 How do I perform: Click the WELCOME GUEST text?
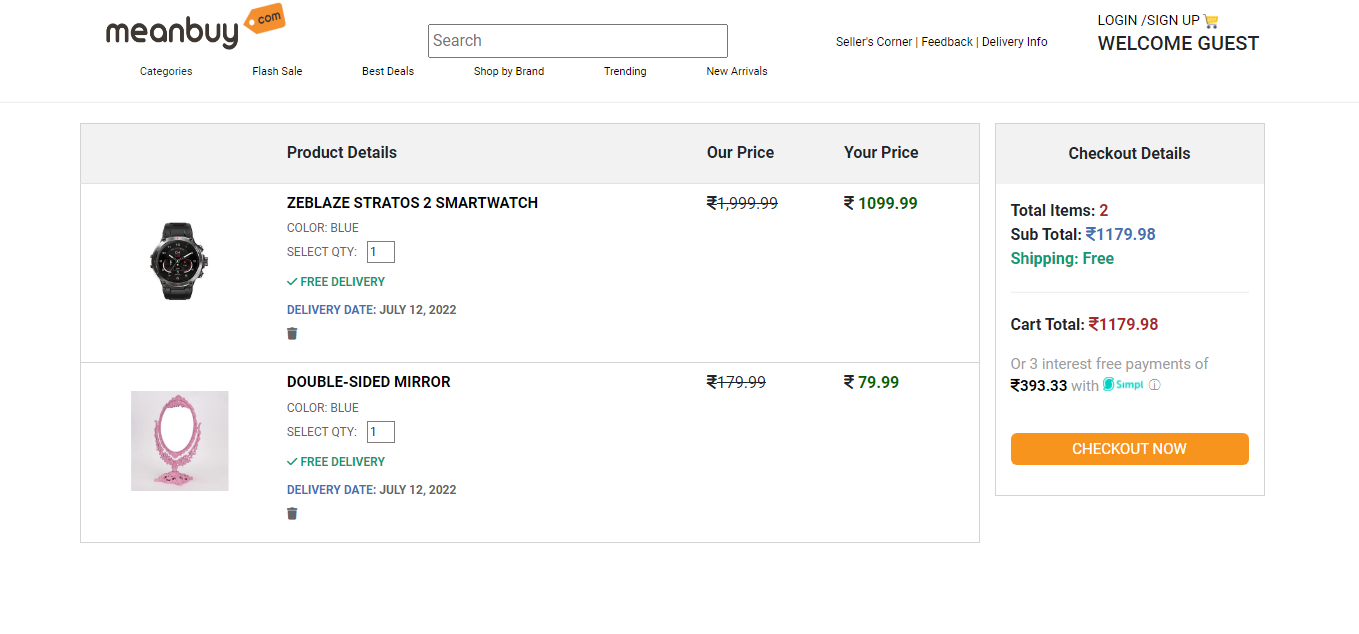[1178, 43]
